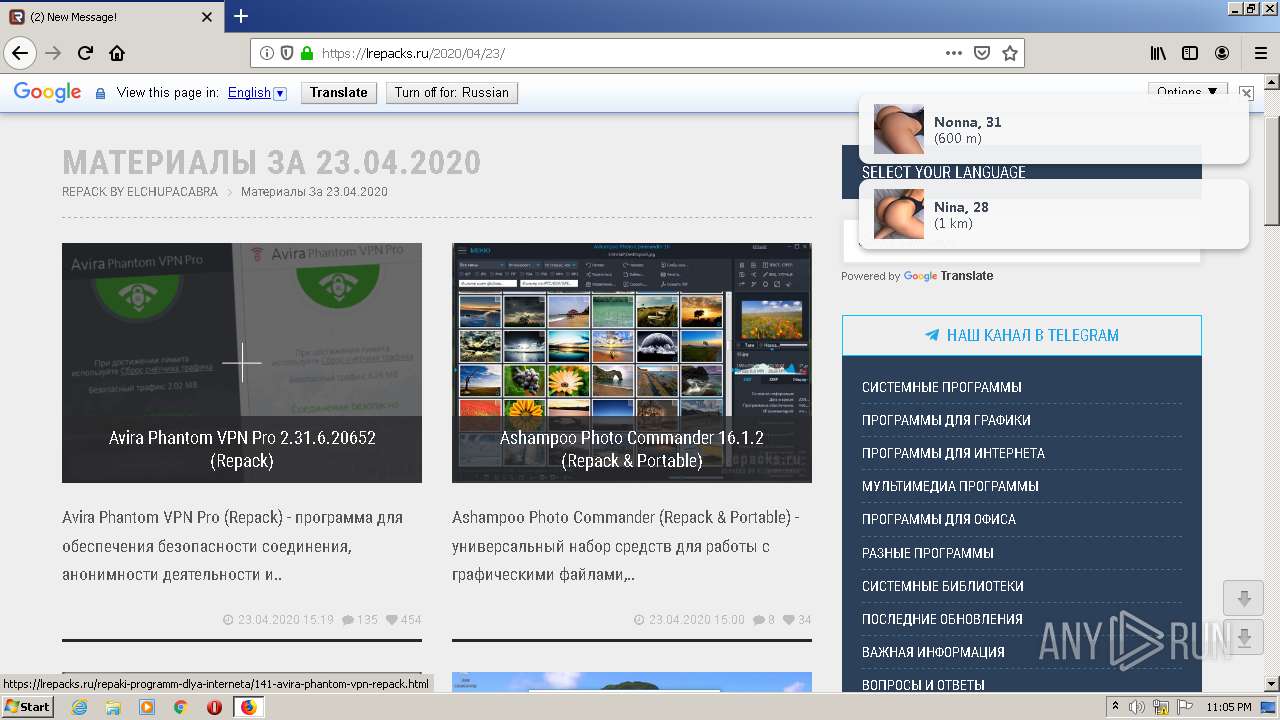Open ВОПРОСЫ И ОТВЕТЫ menu item
Image resolution: width=1280 pixels, height=720 pixels.
coord(923,685)
